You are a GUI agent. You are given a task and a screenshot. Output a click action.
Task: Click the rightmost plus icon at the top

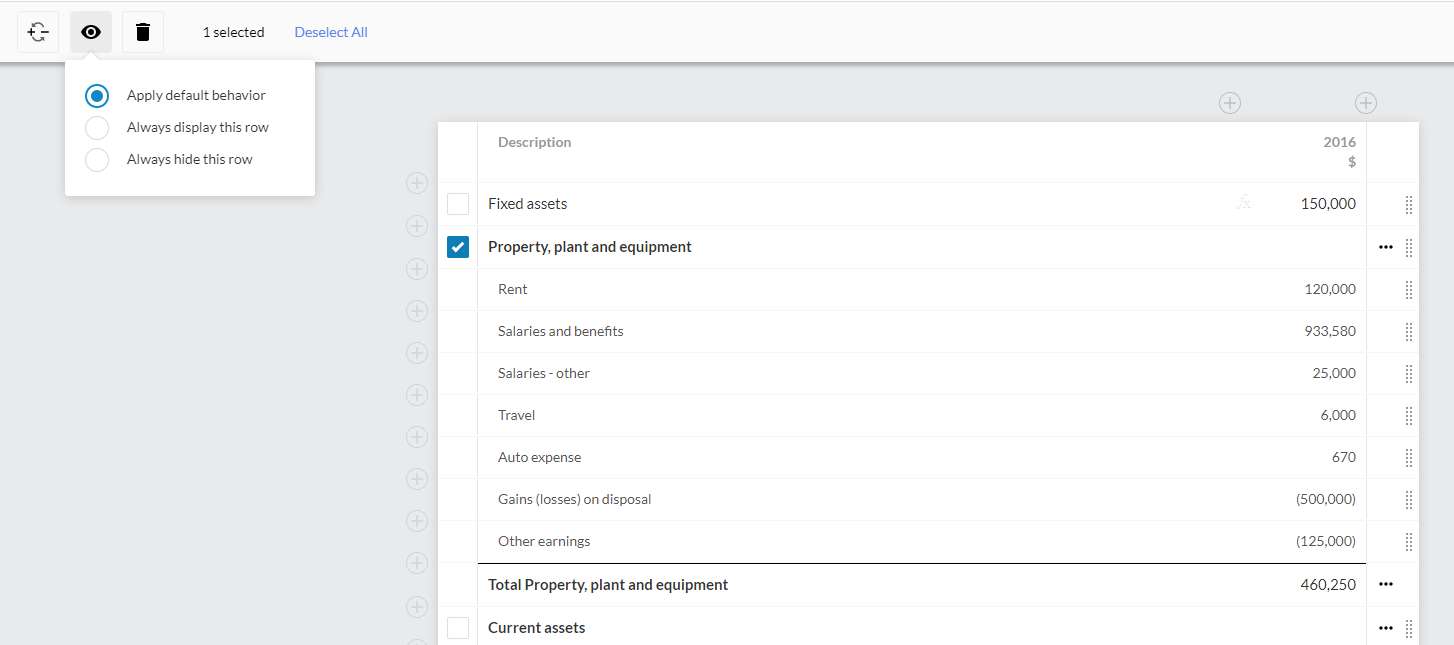(x=1366, y=102)
